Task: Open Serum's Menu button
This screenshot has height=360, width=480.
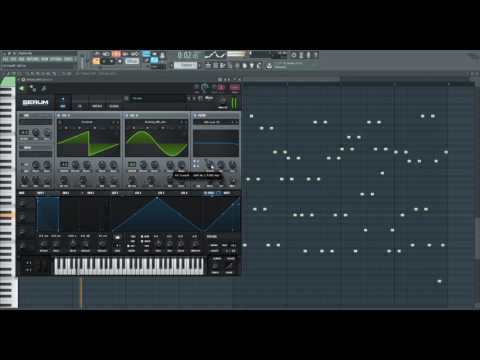Action: [x=209, y=98]
